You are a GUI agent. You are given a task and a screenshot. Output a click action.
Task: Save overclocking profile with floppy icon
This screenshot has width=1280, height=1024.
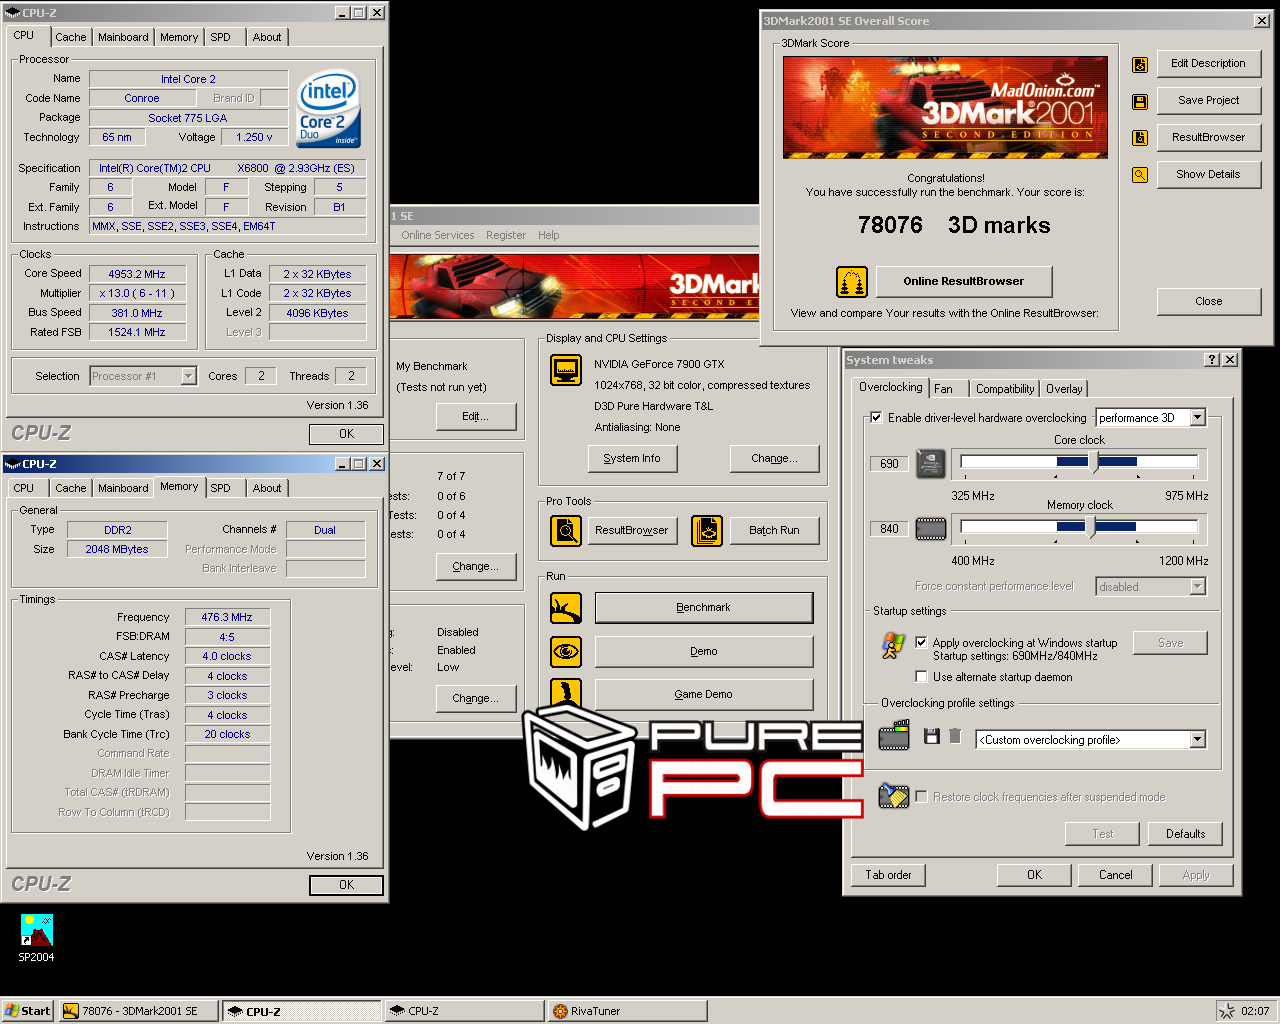click(931, 736)
